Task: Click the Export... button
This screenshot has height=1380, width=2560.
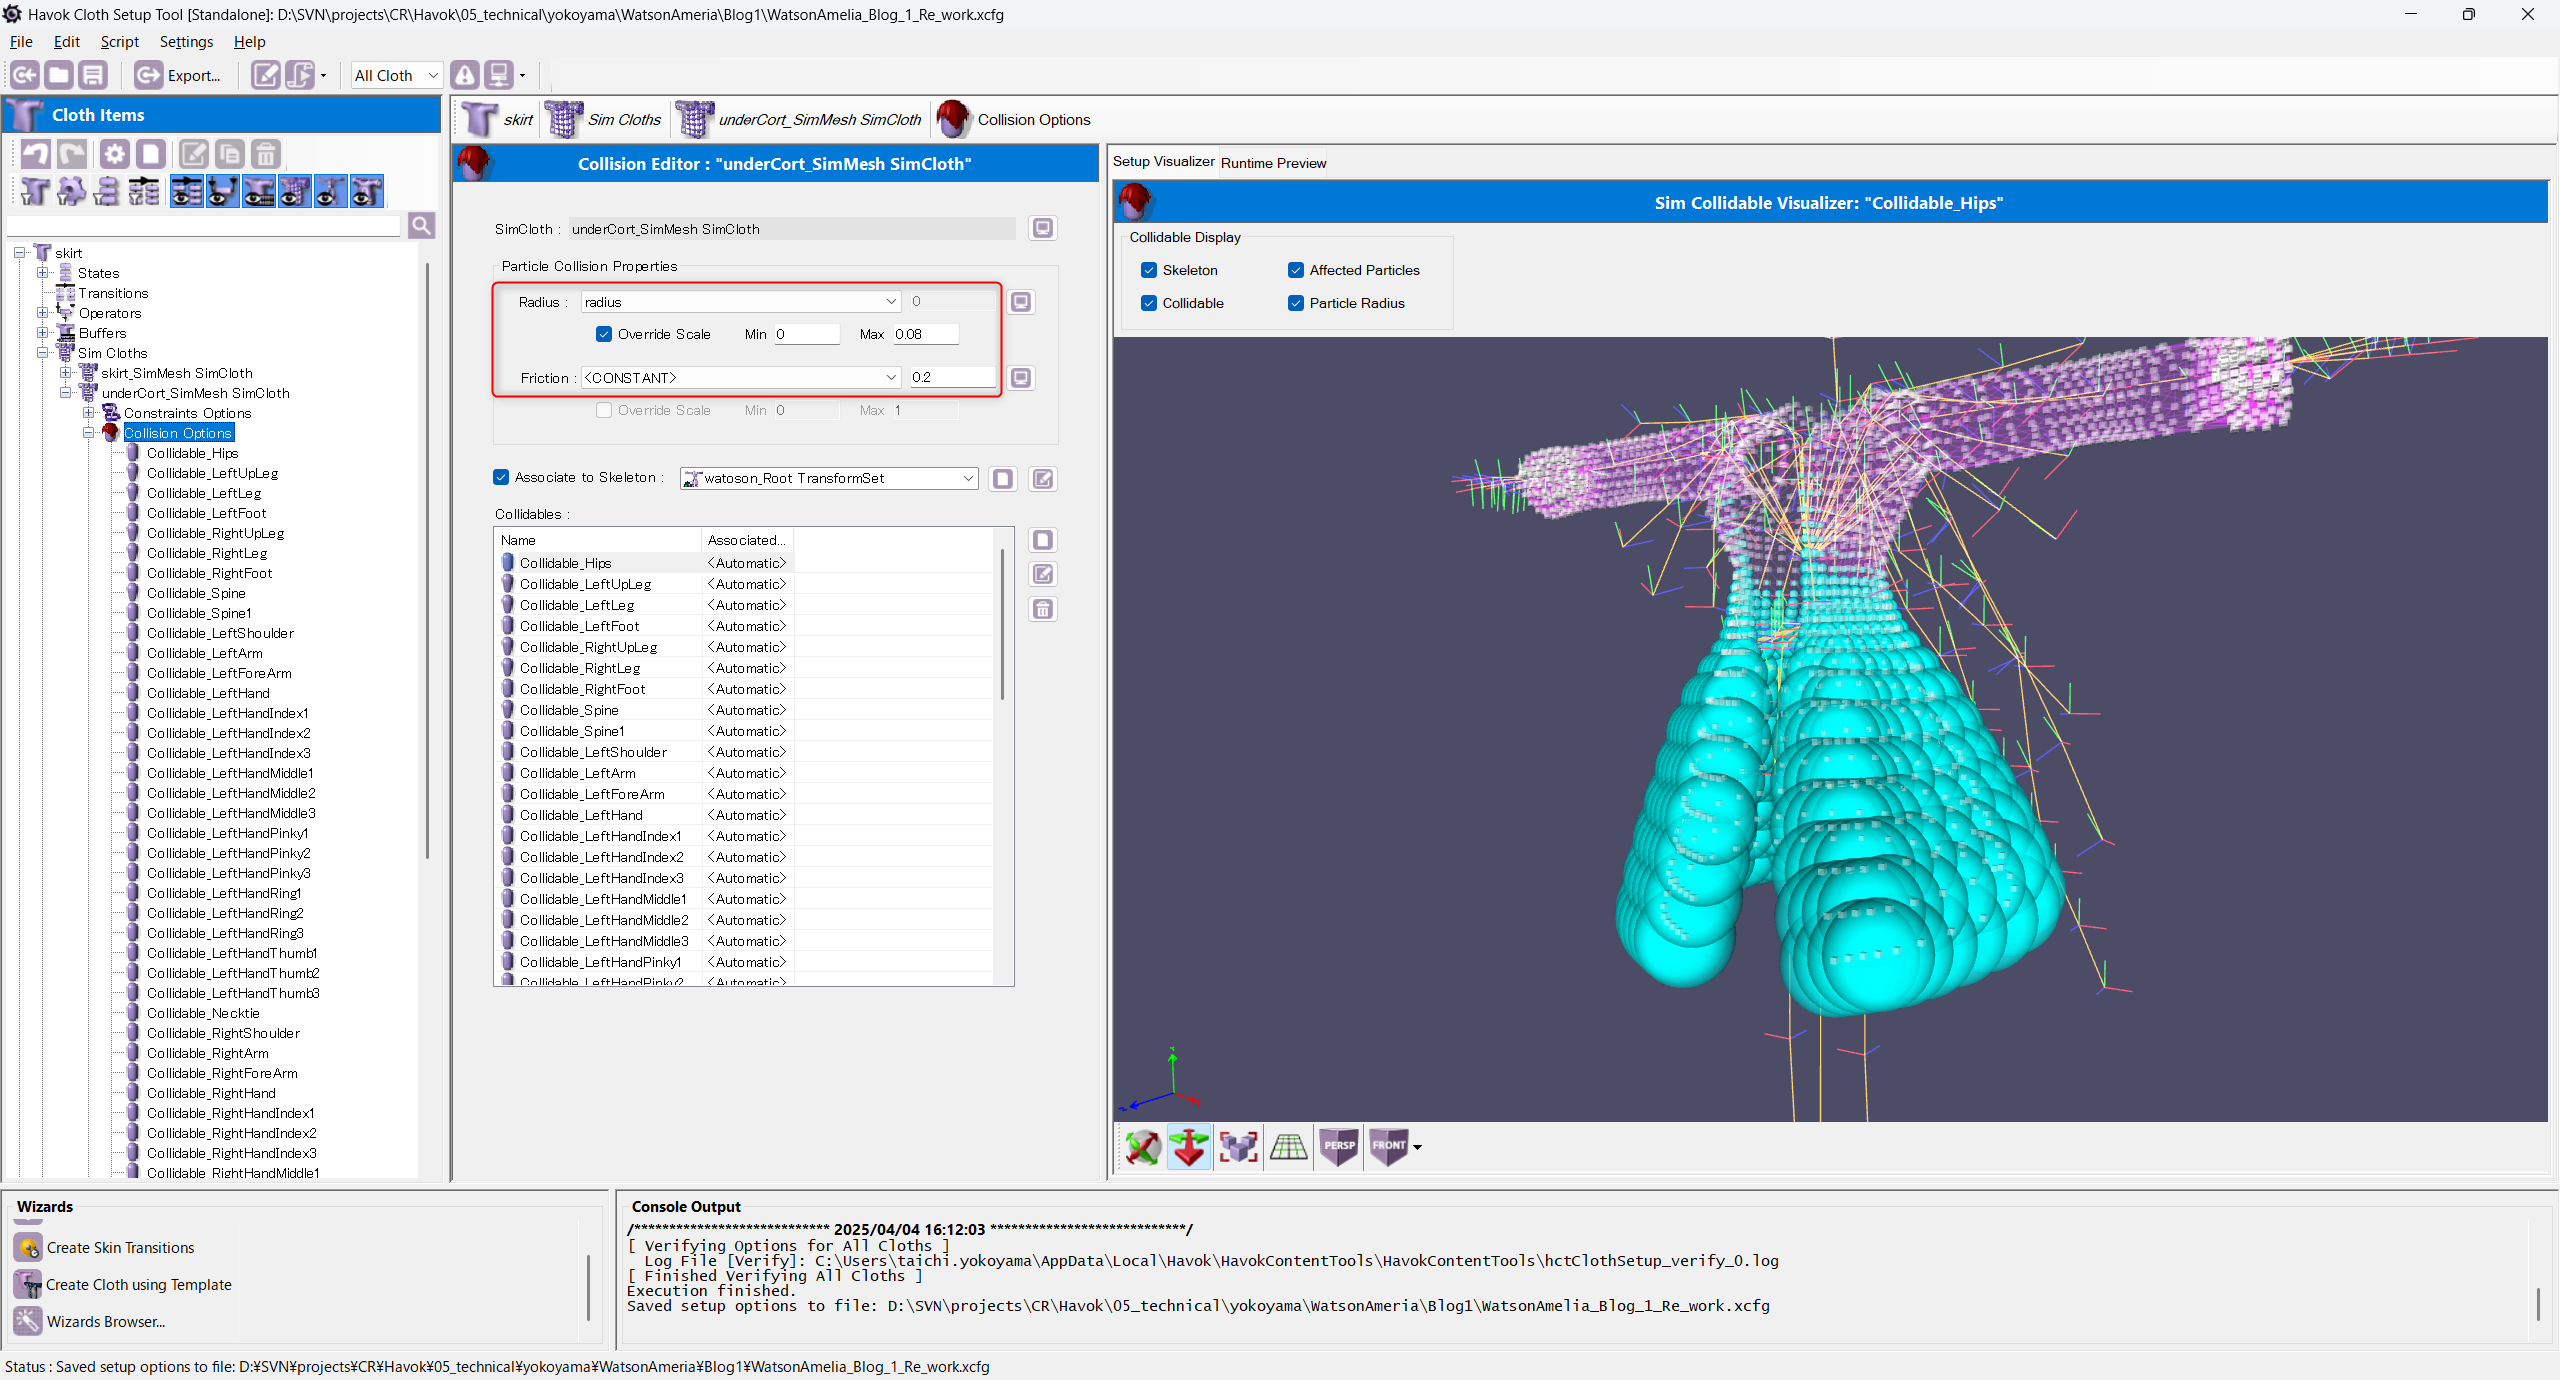Action: (x=178, y=75)
